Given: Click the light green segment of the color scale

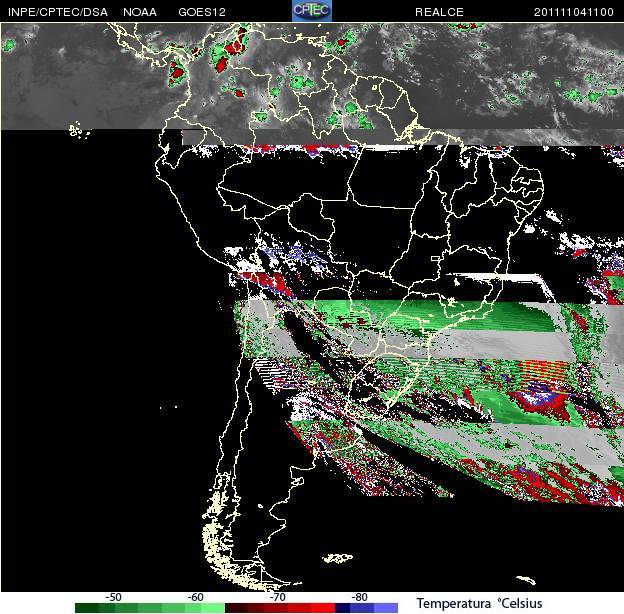Looking at the screenshot, I should pos(213,608).
